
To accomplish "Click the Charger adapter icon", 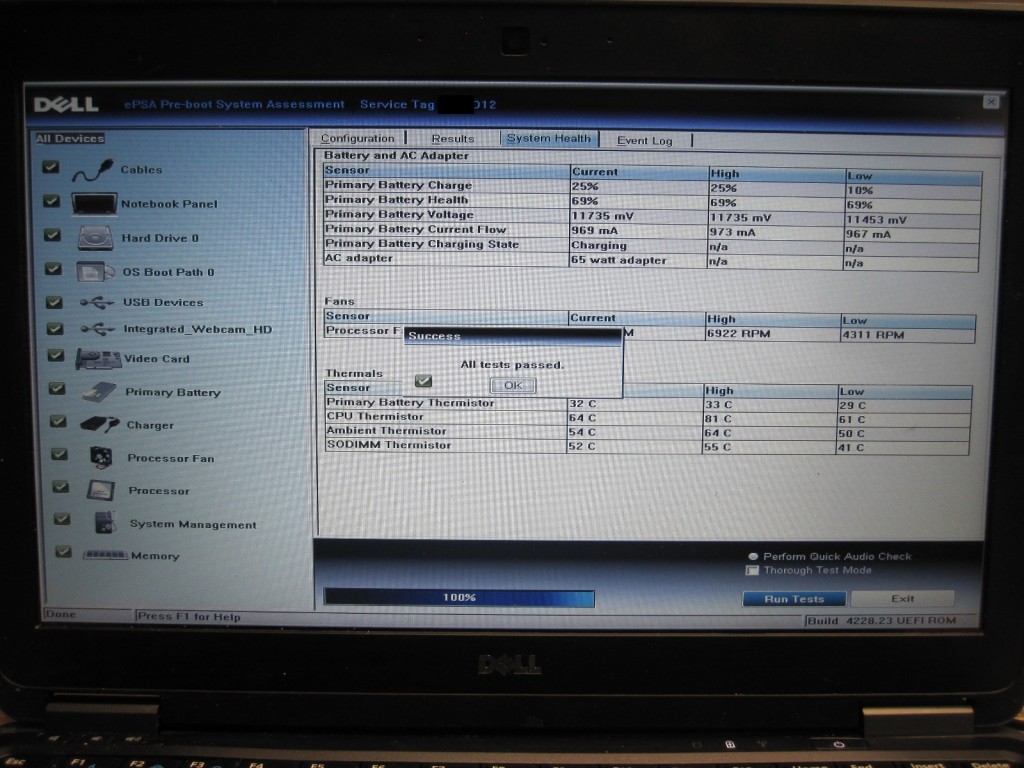I will pyautogui.click(x=100, y=424).
